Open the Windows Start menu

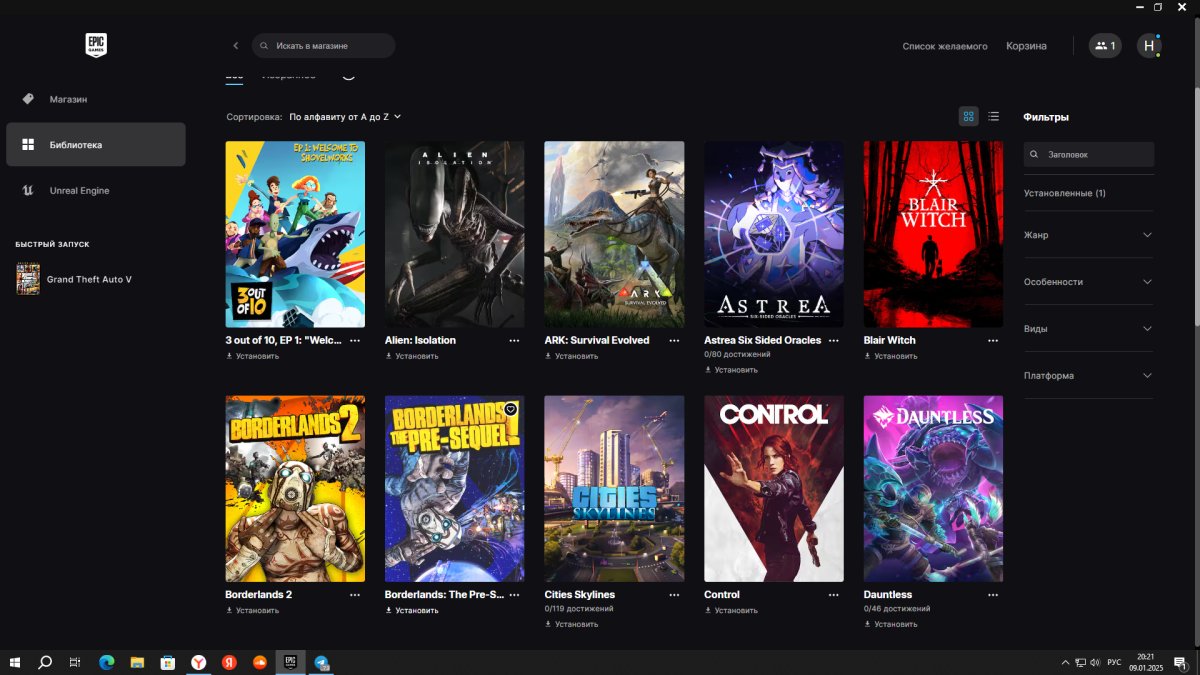(x=15, y=662)
